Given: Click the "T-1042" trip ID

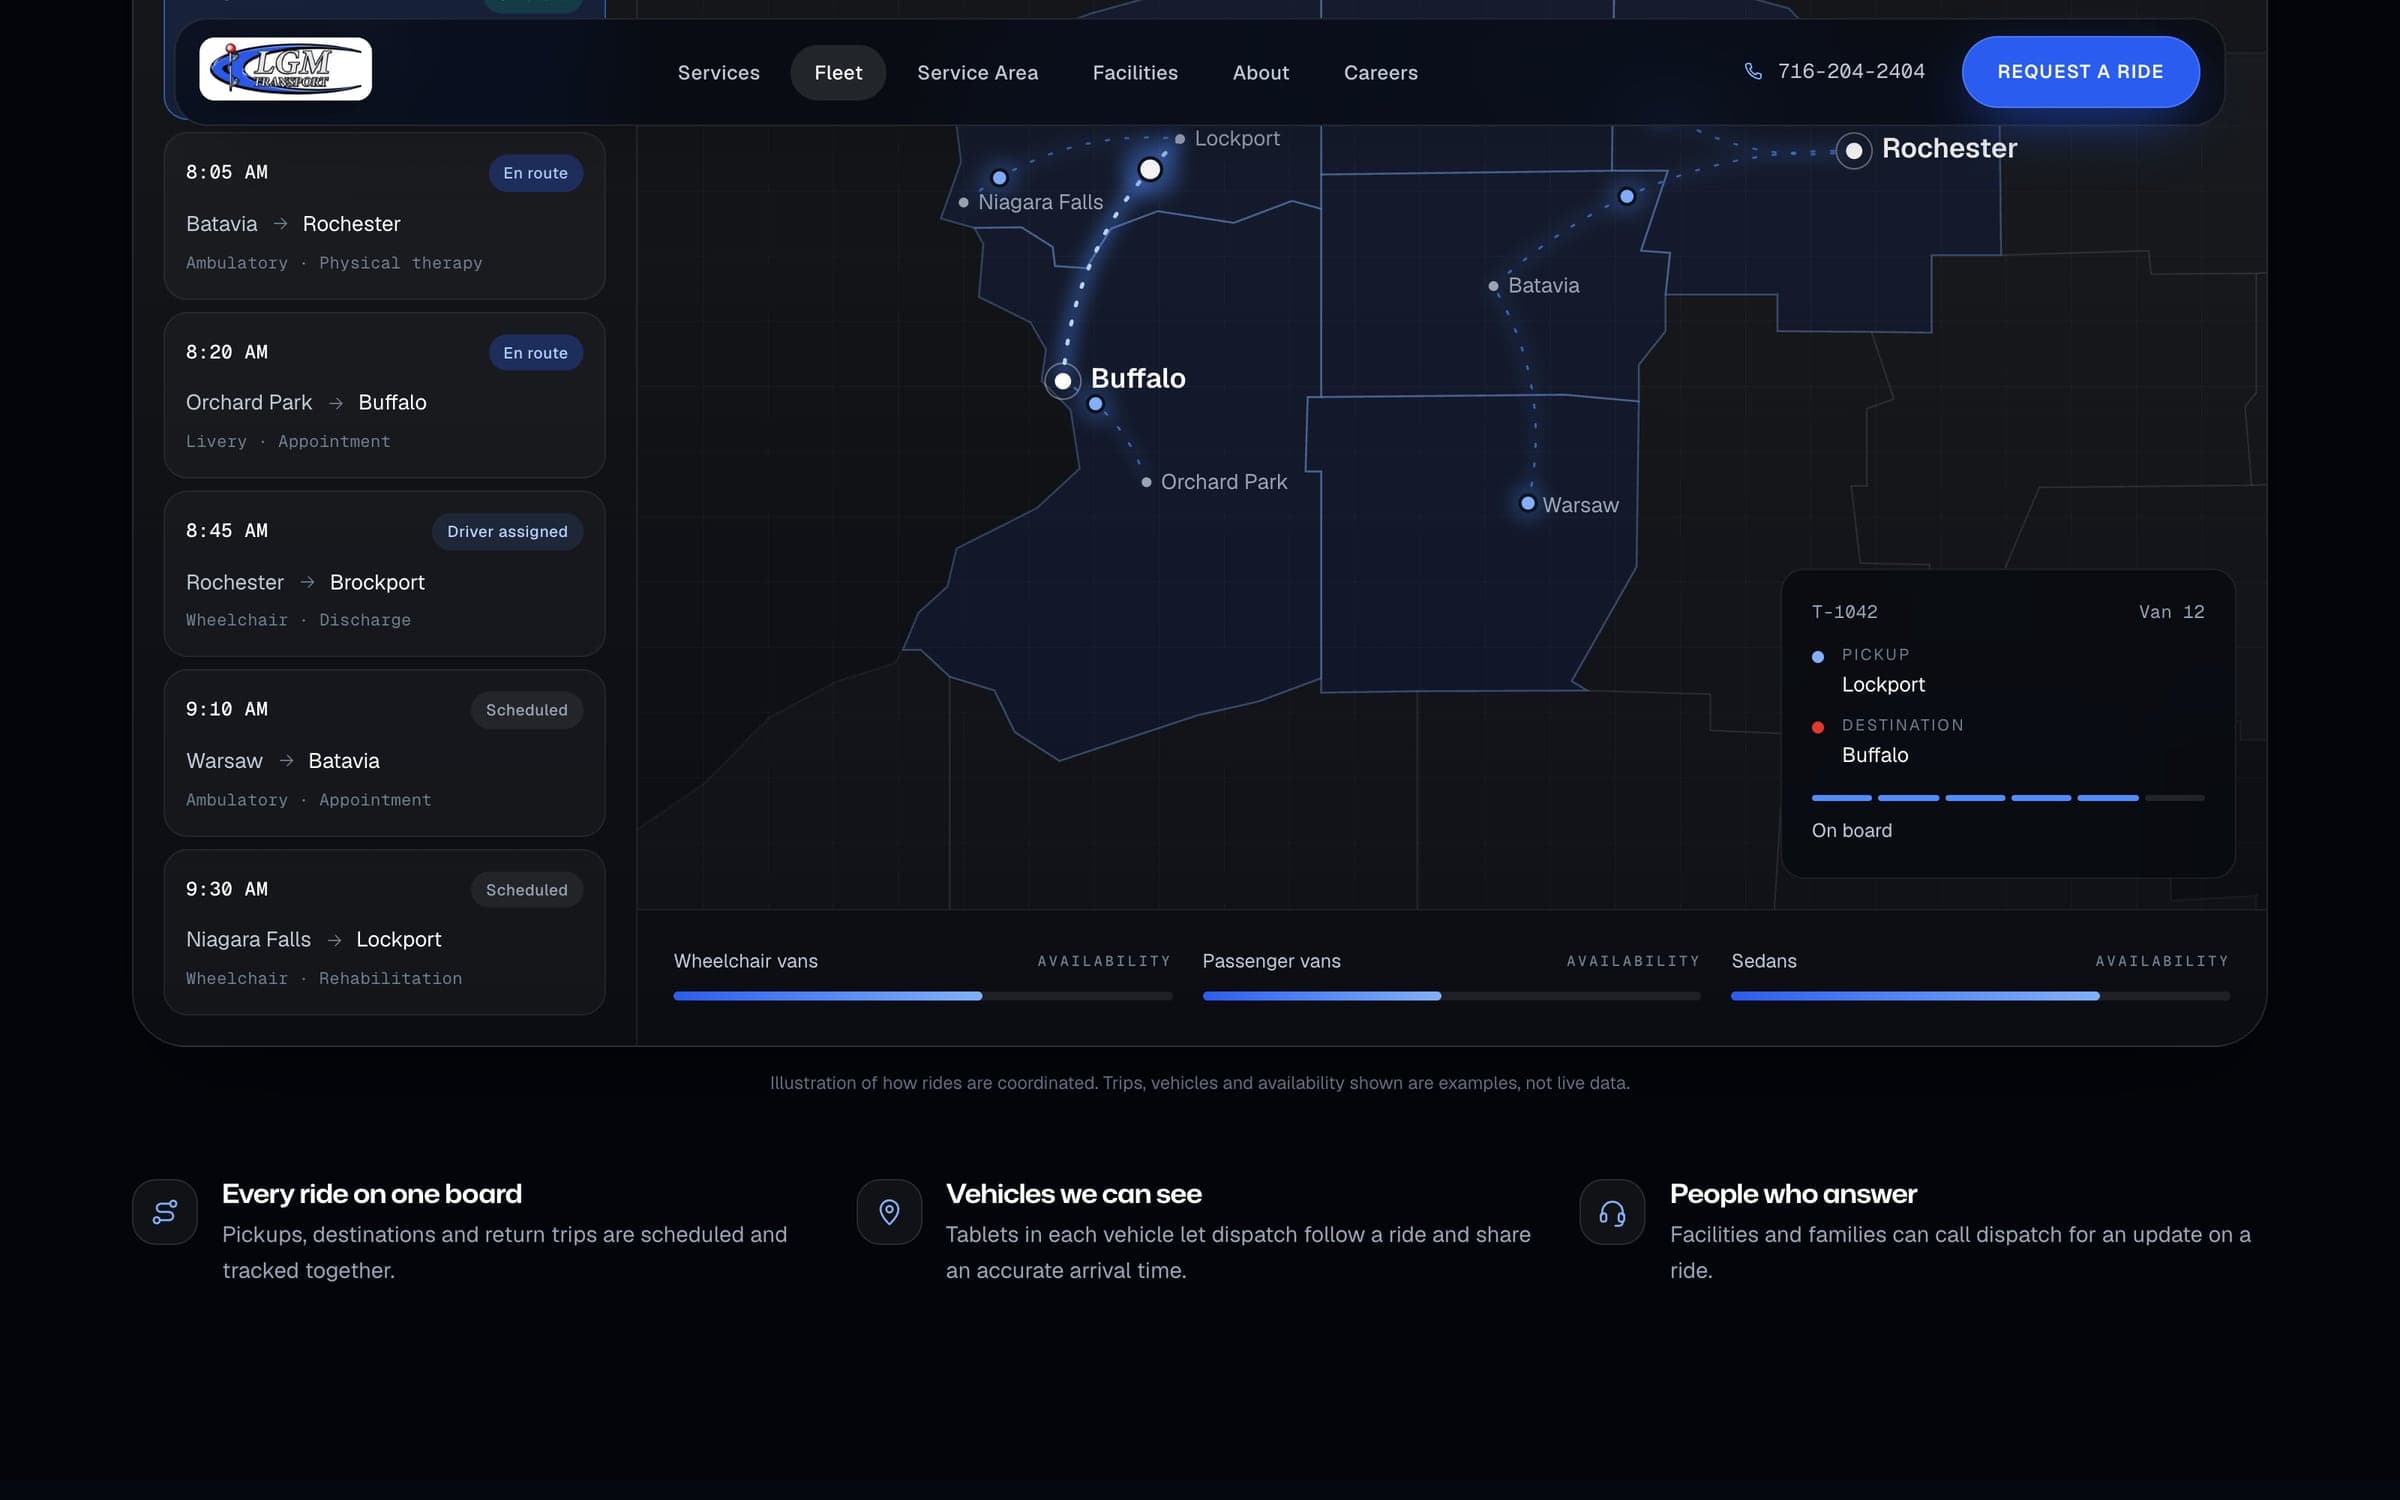Looking at the screenshot, I should (1845, 612).
